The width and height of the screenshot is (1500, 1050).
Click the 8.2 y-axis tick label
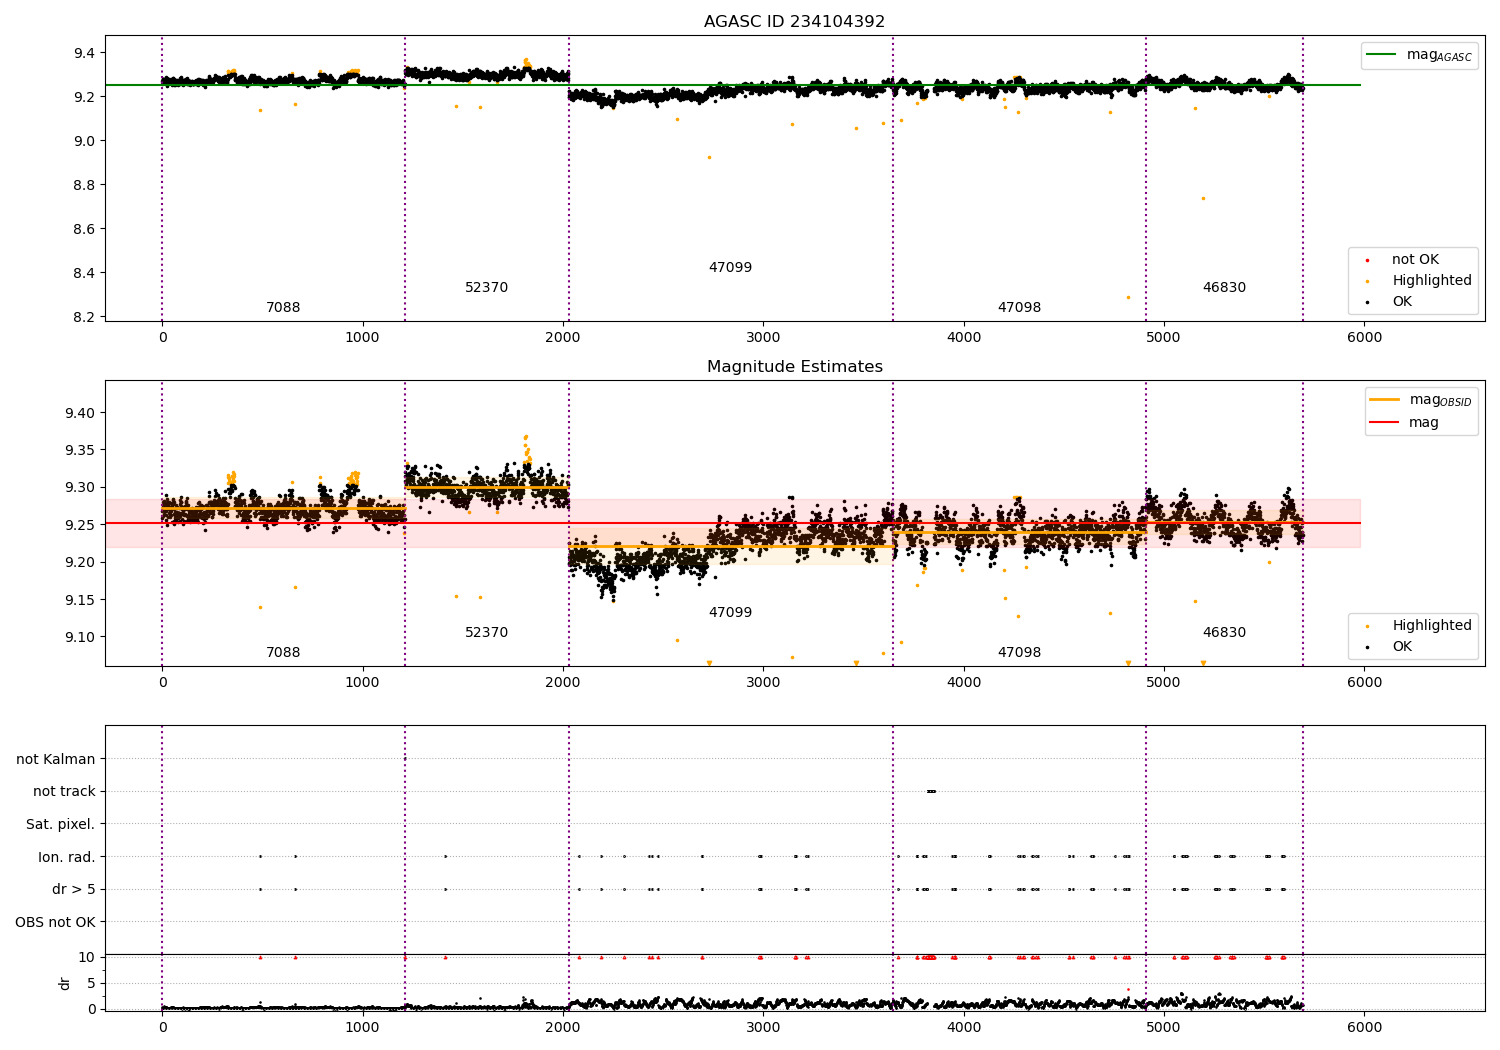(84, 318)
